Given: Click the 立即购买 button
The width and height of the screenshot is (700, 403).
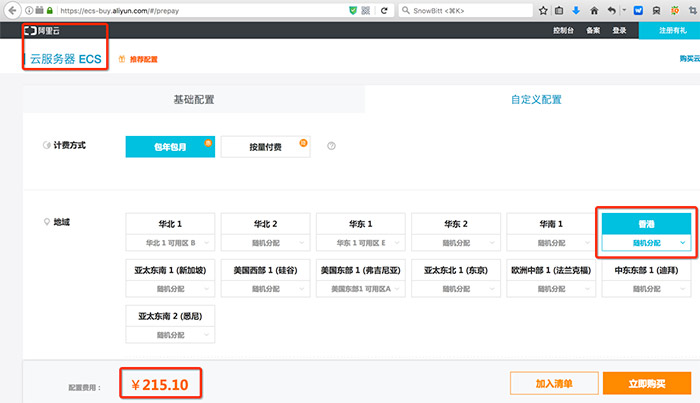Looking at the screenshot, I should pos(646,382).
